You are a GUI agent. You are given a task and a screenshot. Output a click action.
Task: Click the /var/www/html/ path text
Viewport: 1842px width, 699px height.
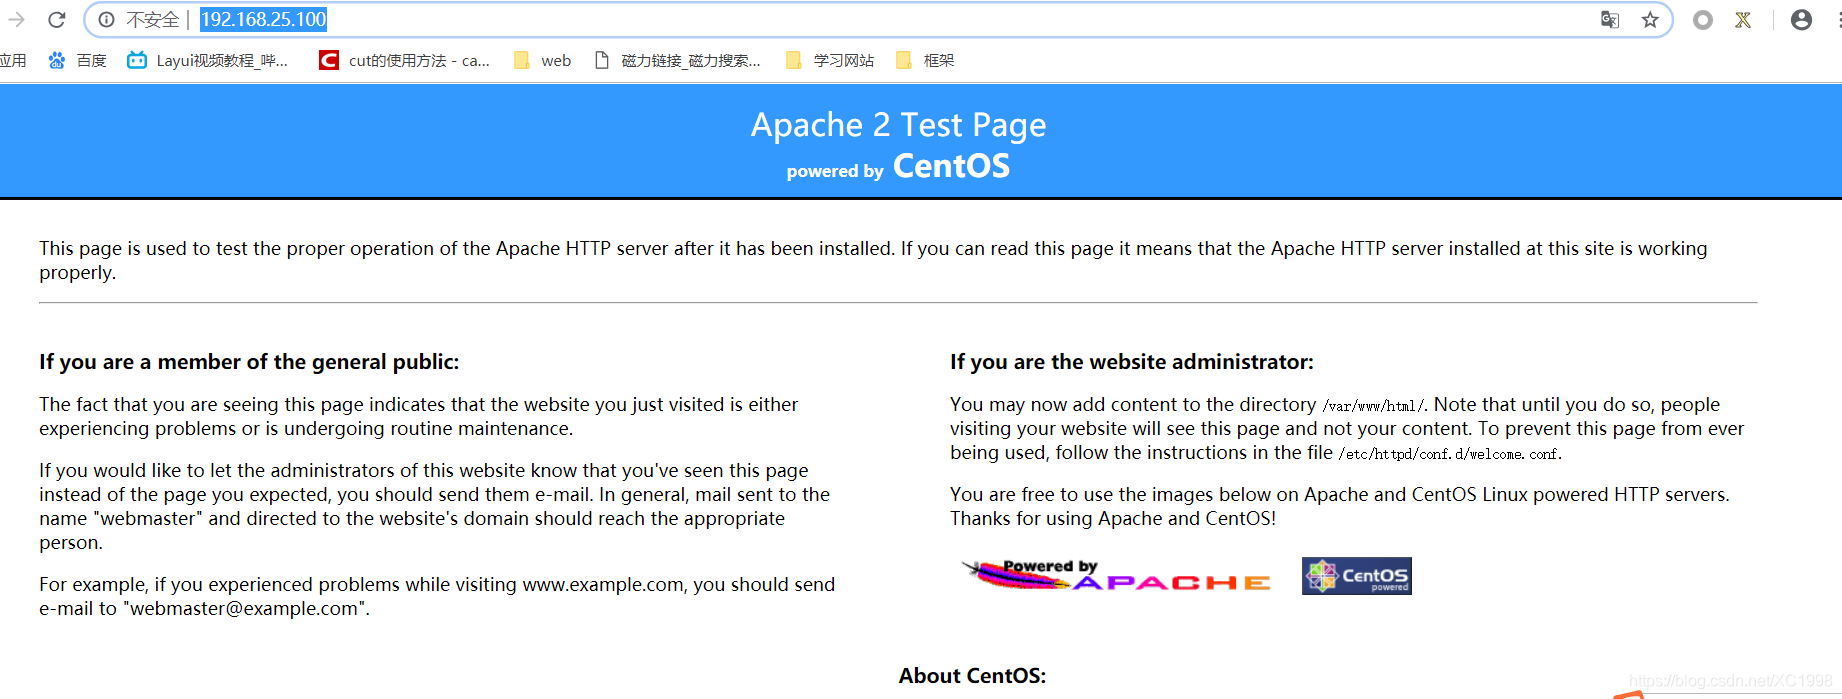point(1374,406)
